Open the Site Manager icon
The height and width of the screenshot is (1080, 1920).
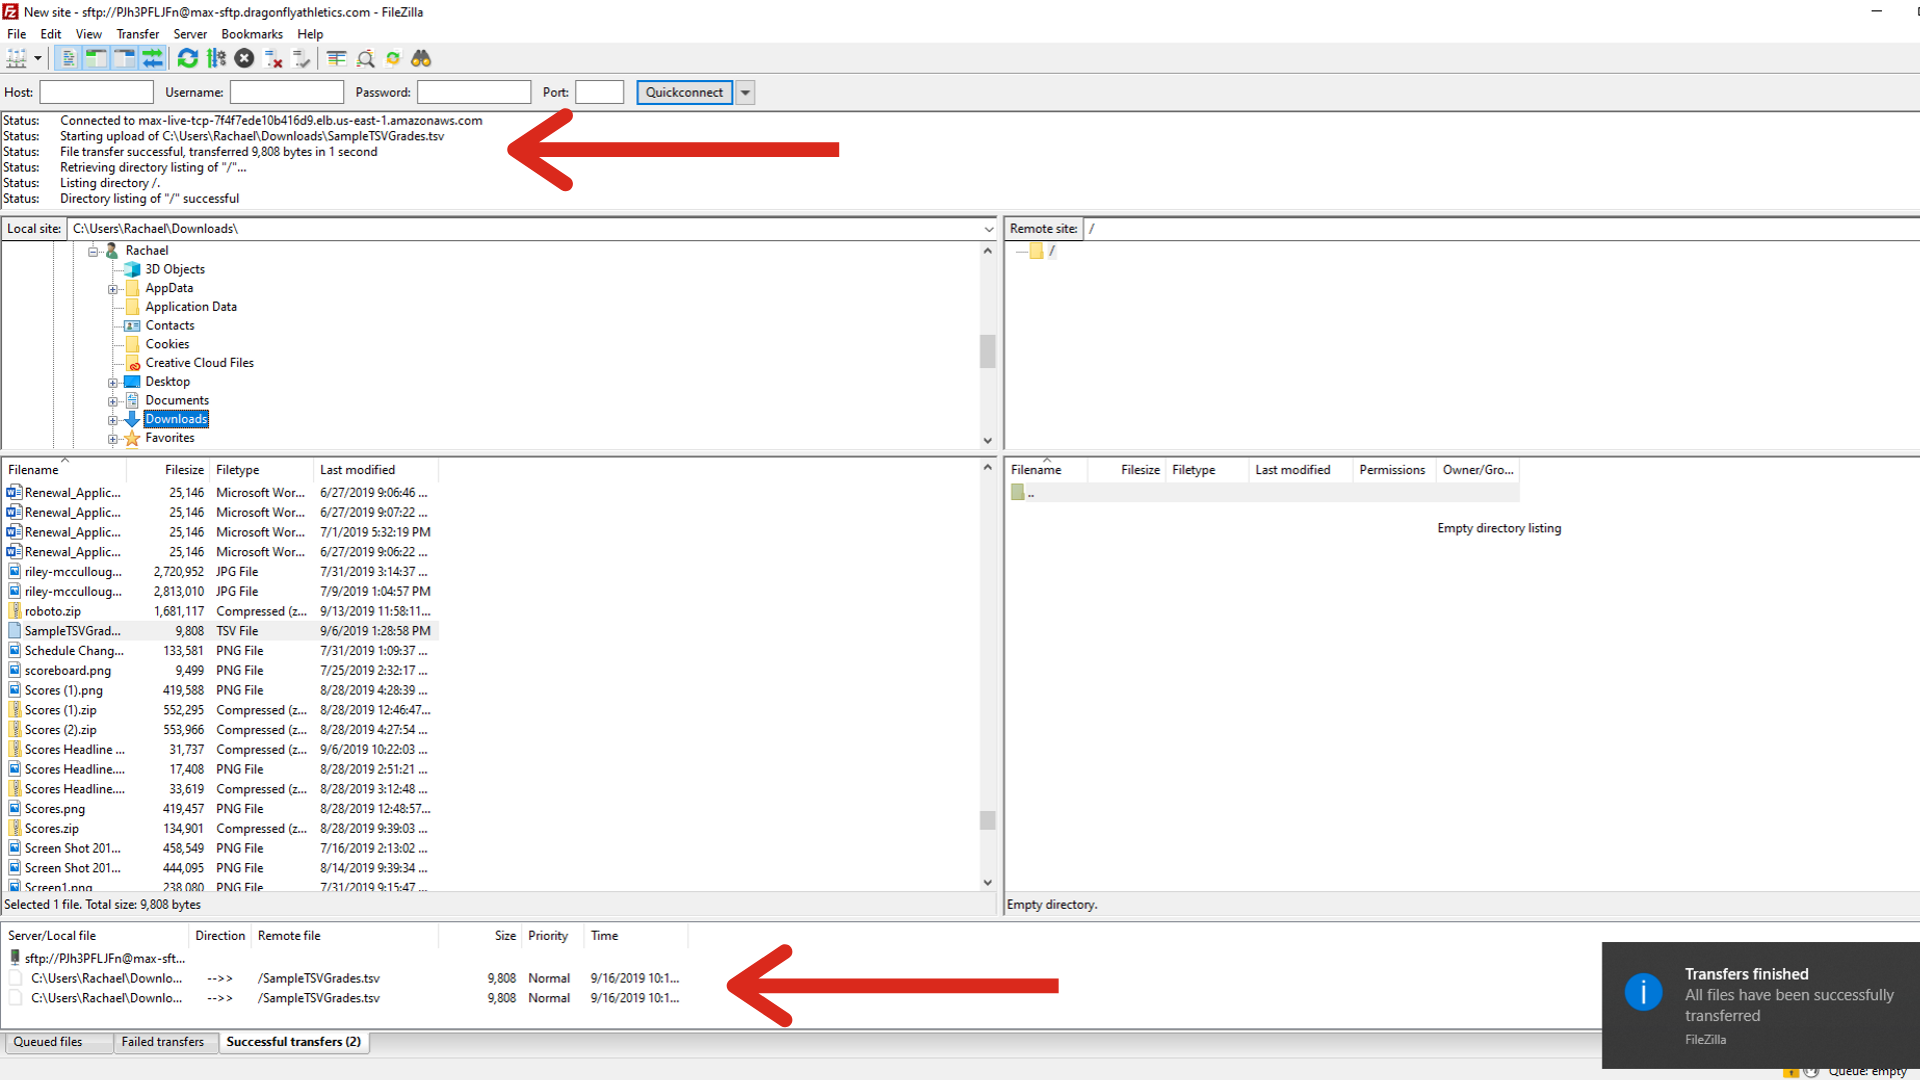(16, 59)
